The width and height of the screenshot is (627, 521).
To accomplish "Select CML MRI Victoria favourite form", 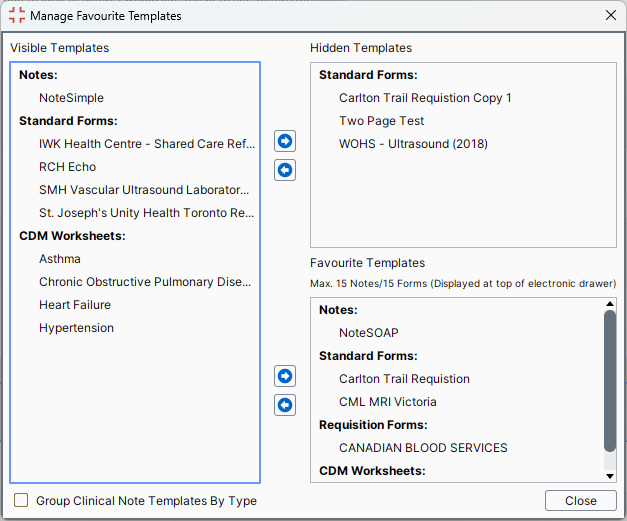I will tap(387, 402).
